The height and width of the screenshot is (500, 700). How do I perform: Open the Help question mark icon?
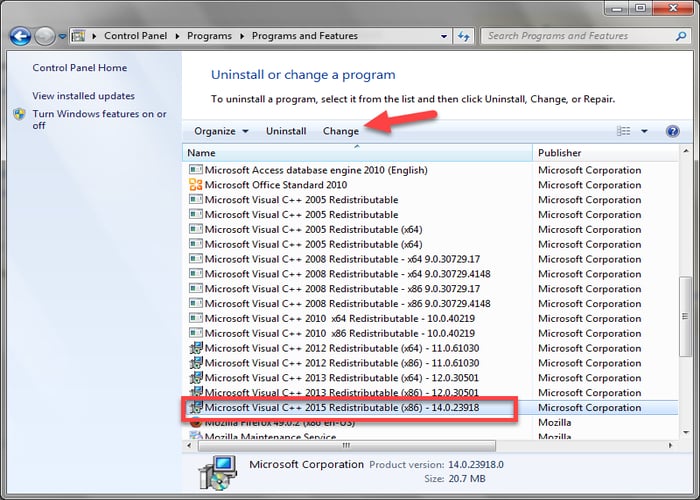click(x=672, y=131)
